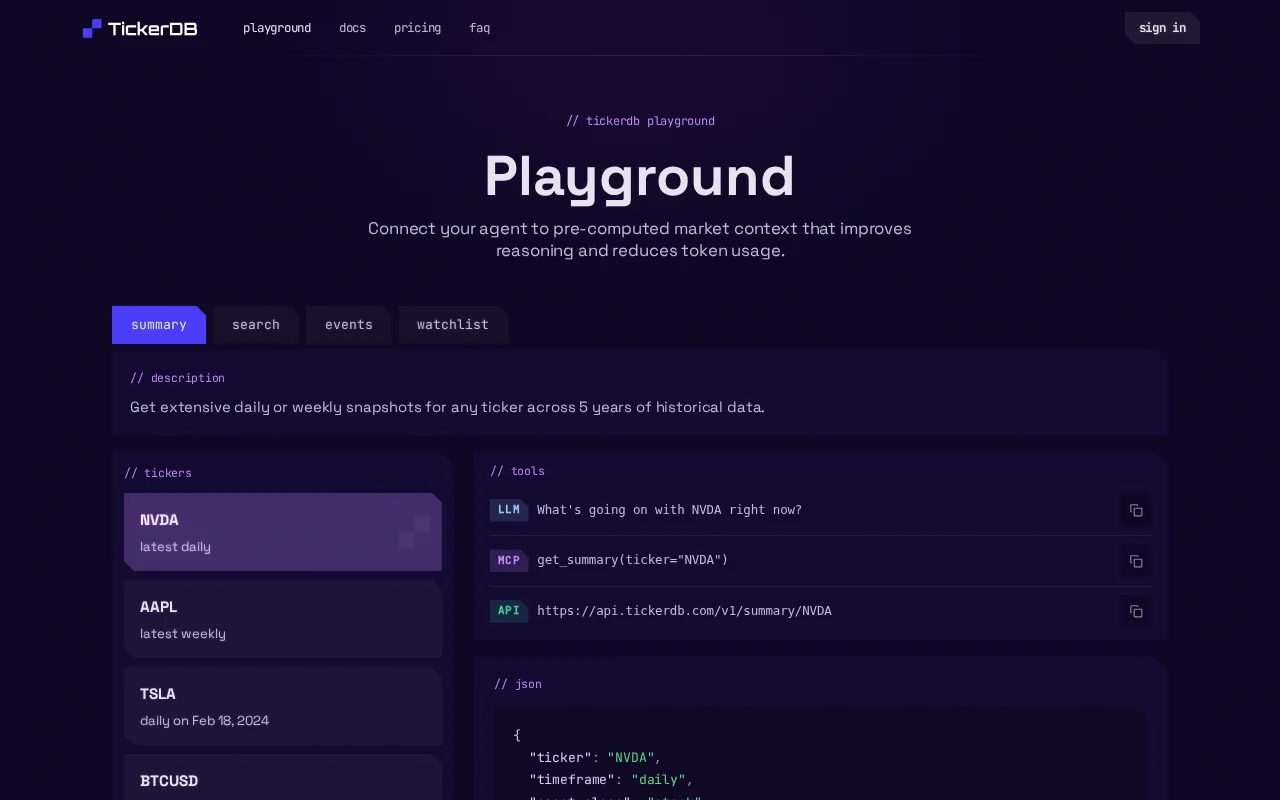
Task: Click the sign in button
Action: click(1162, 28)
